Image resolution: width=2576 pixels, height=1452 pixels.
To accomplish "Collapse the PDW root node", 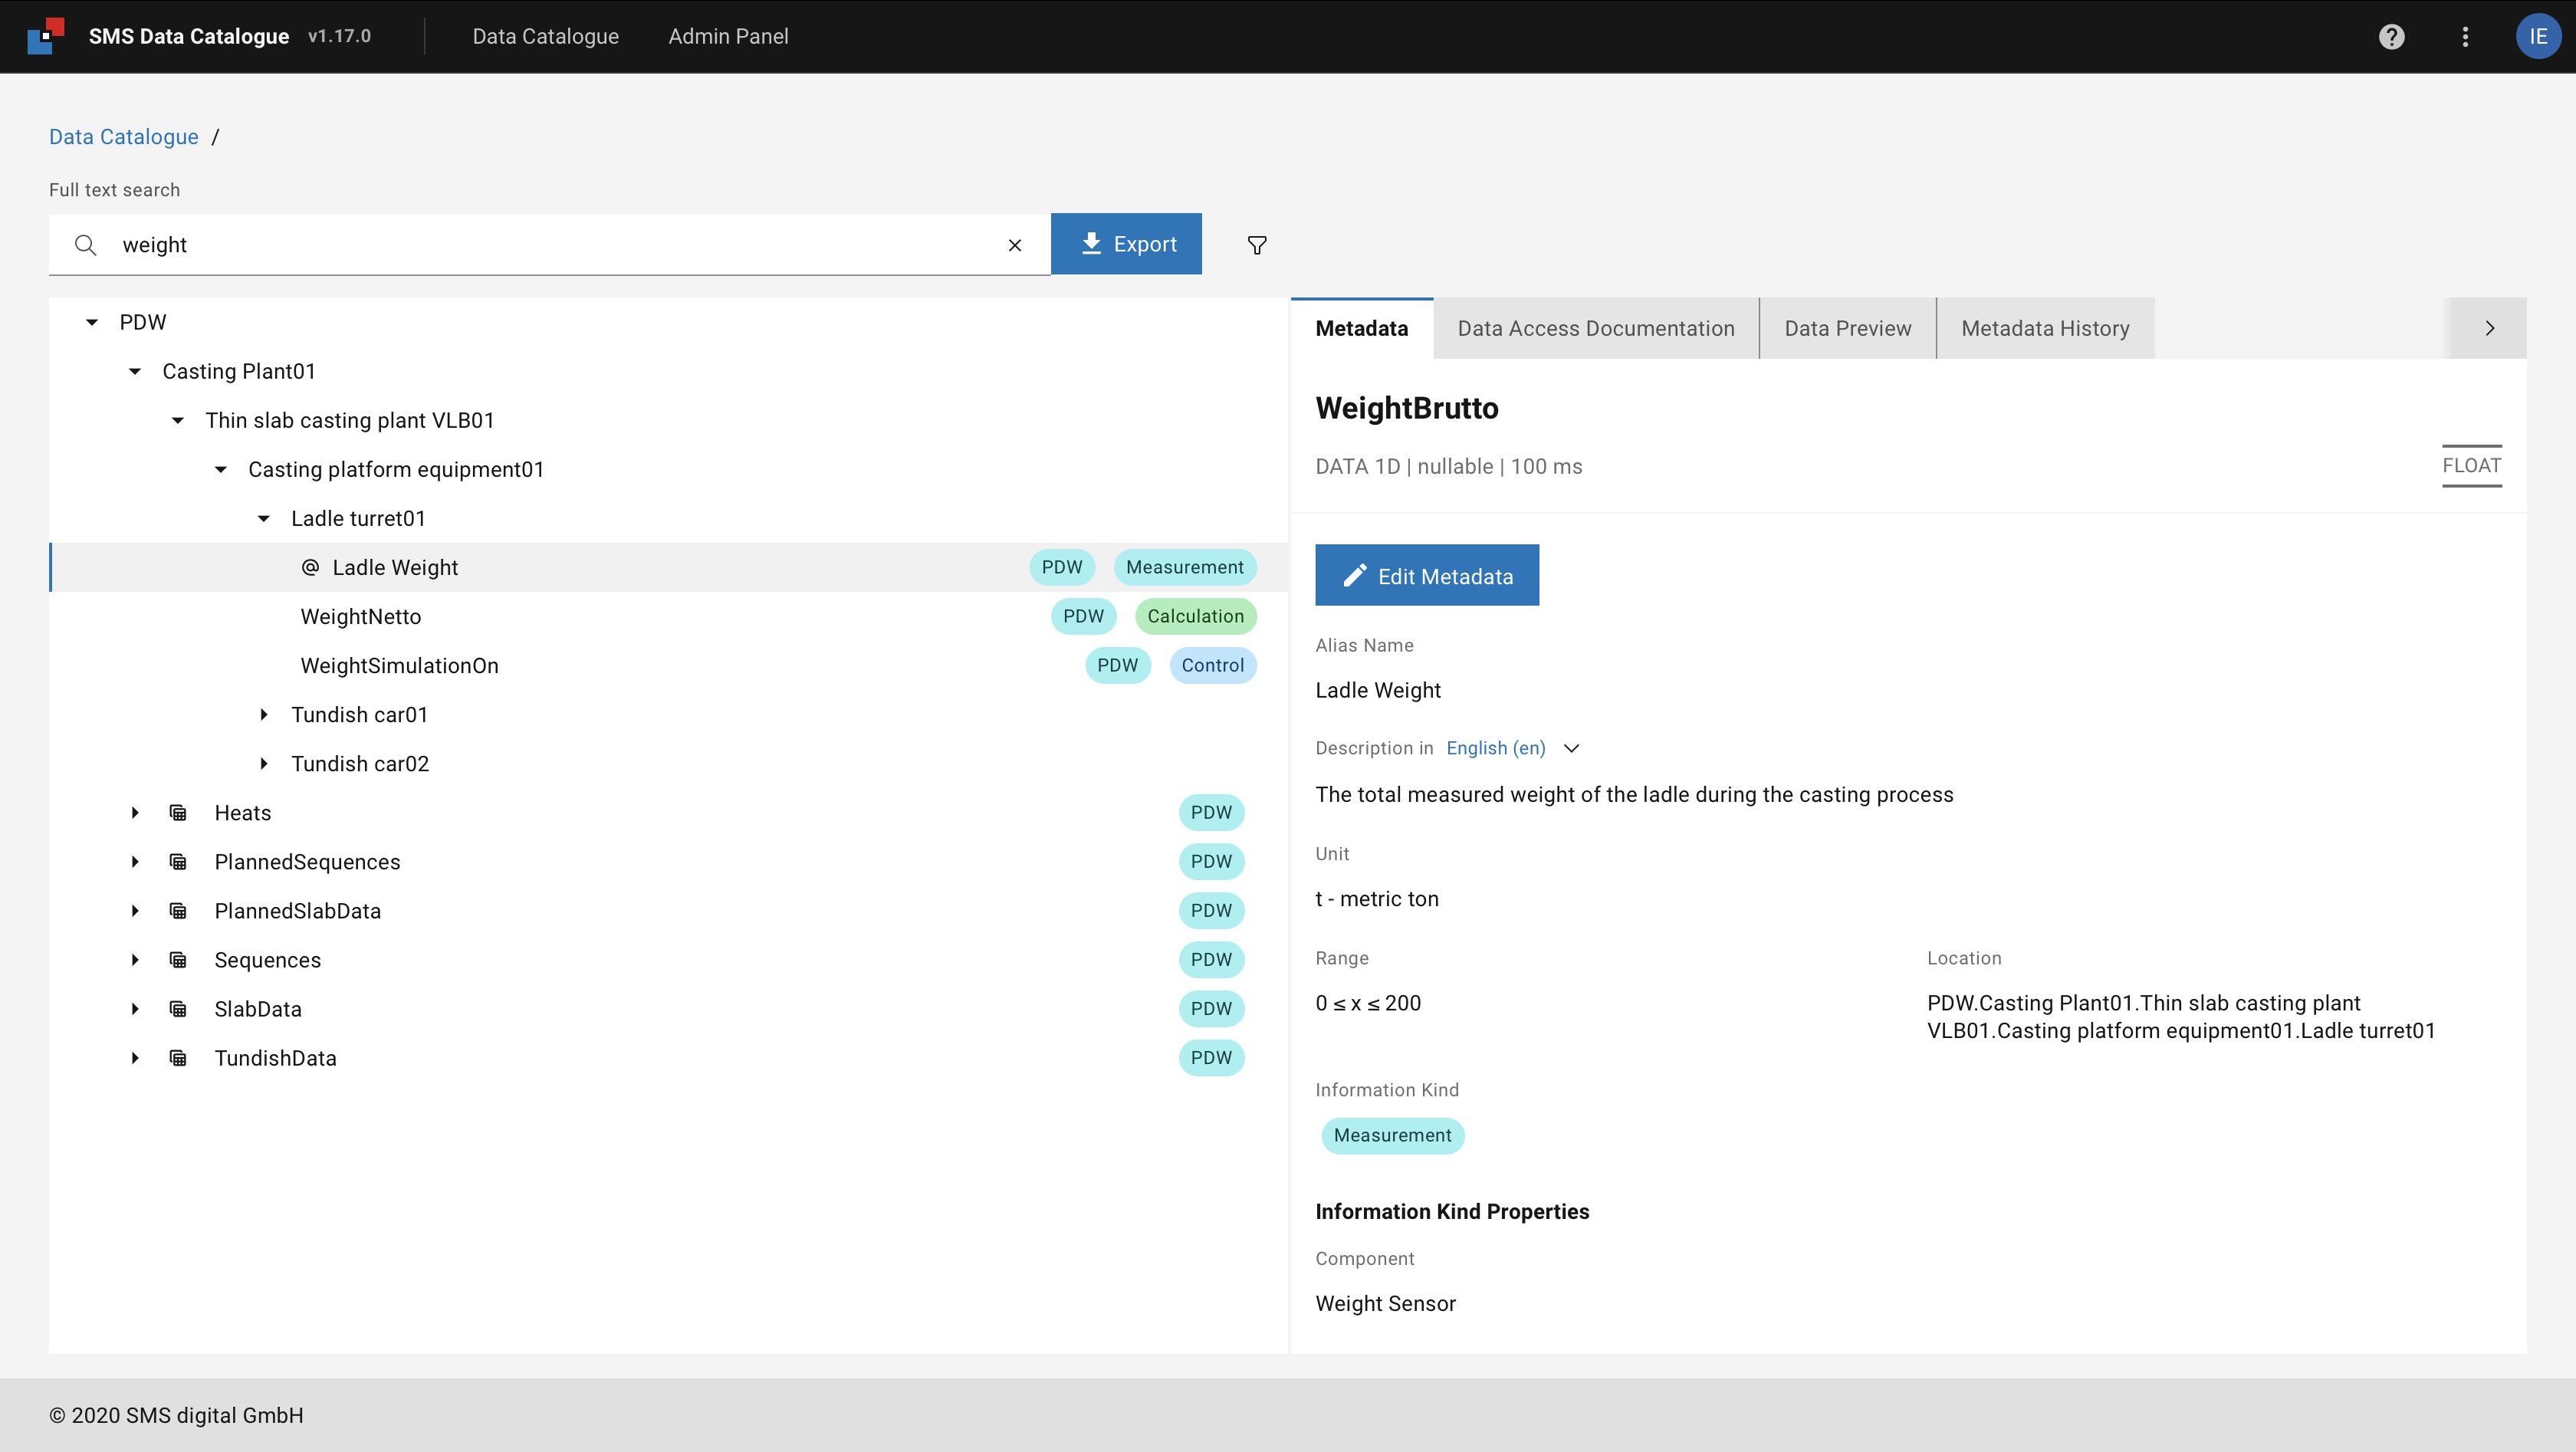I will point(92,323).
